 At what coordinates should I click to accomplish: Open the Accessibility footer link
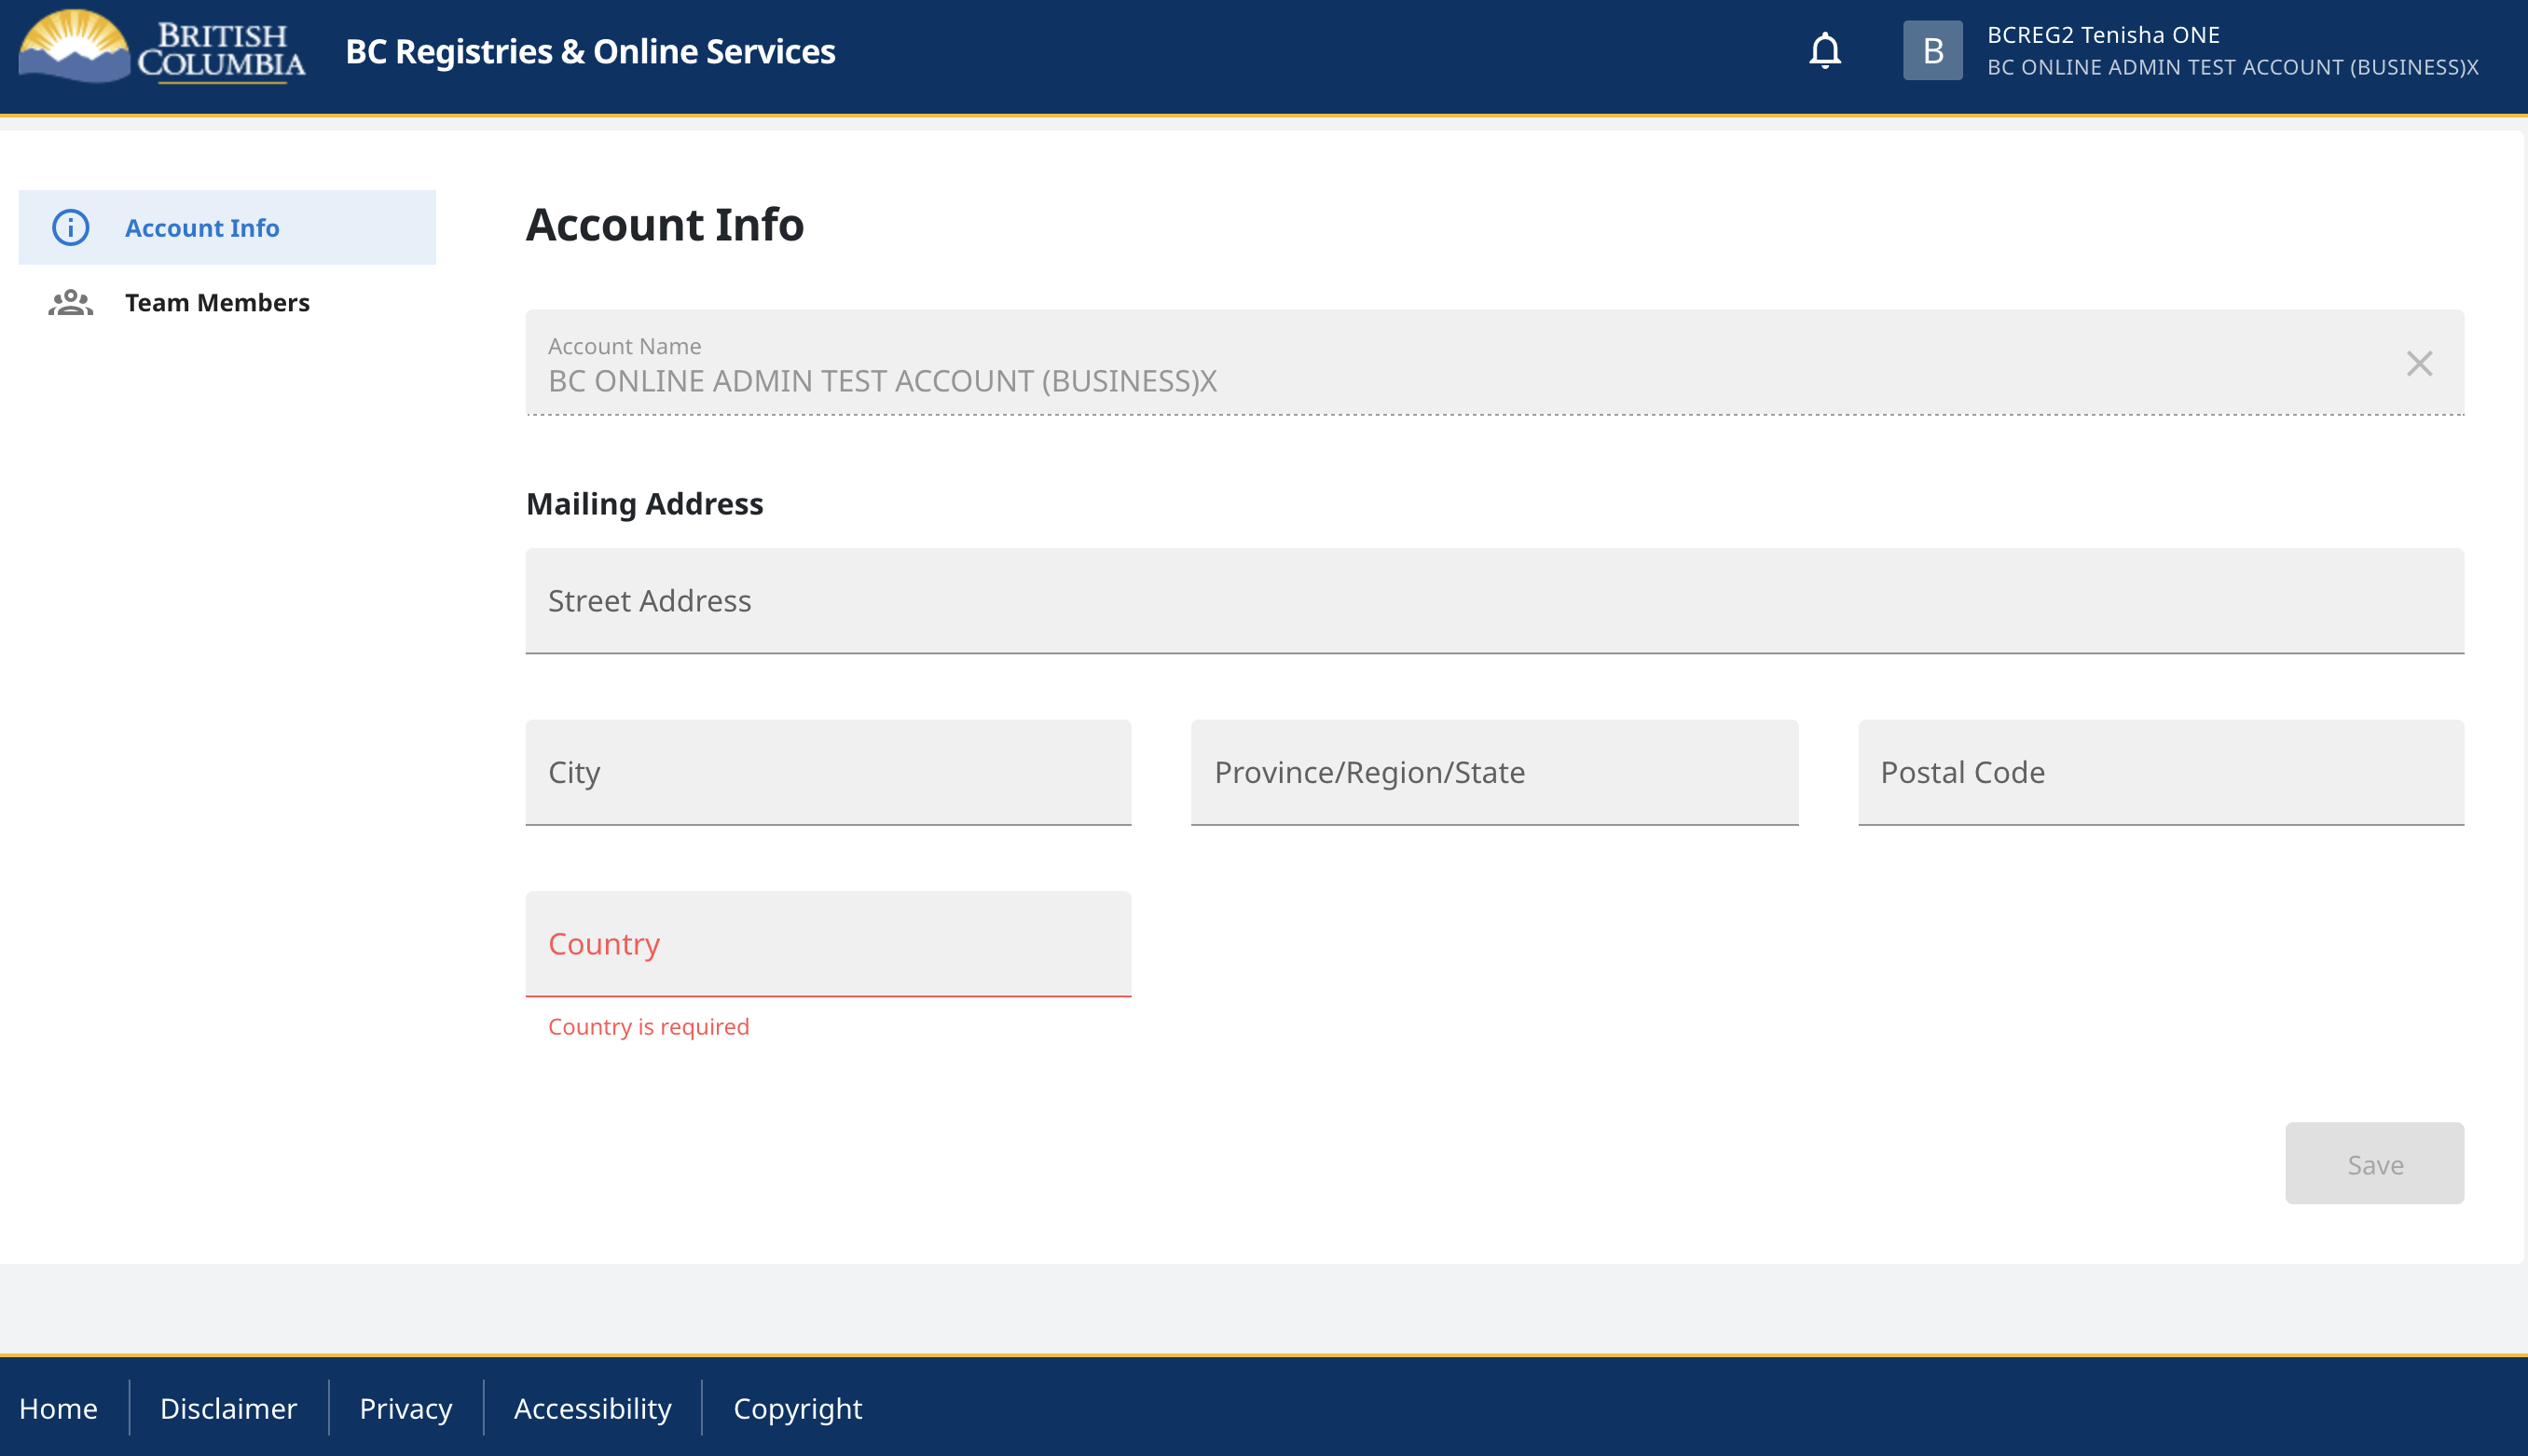(x=592, y=1407)
